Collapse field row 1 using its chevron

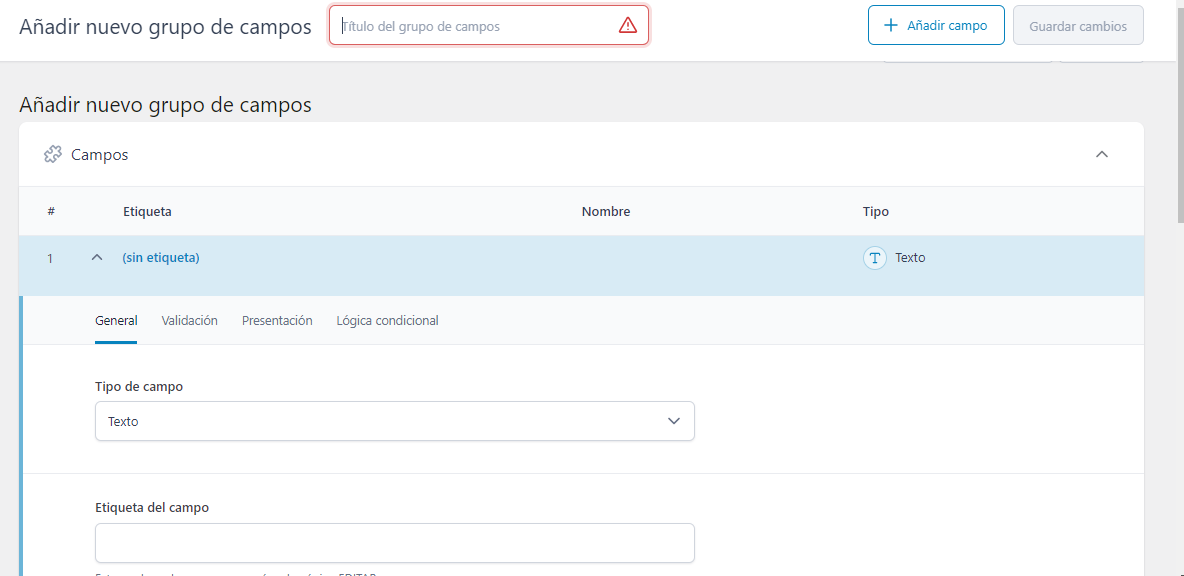[97, 258]
